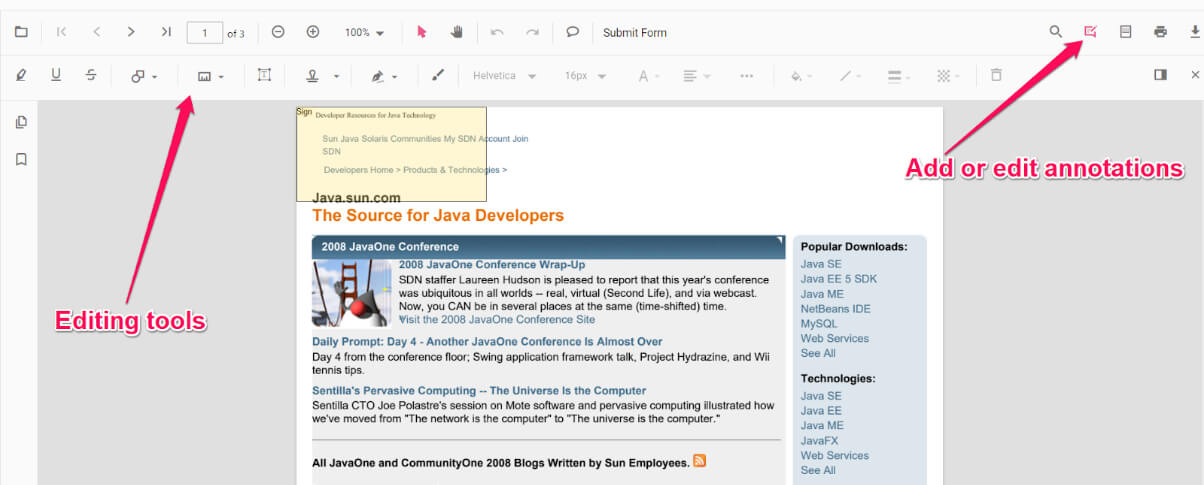Screen dimensions: 1204x485
Task: Zoom in with the plus icon
Action: [x=313, y=32]
